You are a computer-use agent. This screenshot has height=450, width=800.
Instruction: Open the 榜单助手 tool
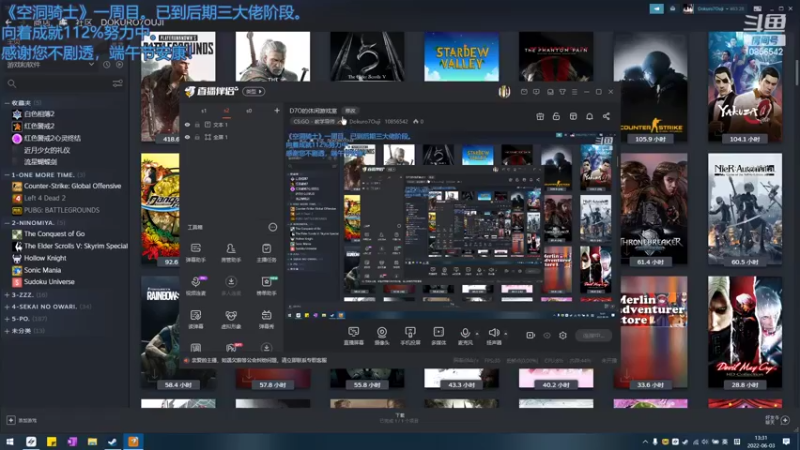pos(266,286)
